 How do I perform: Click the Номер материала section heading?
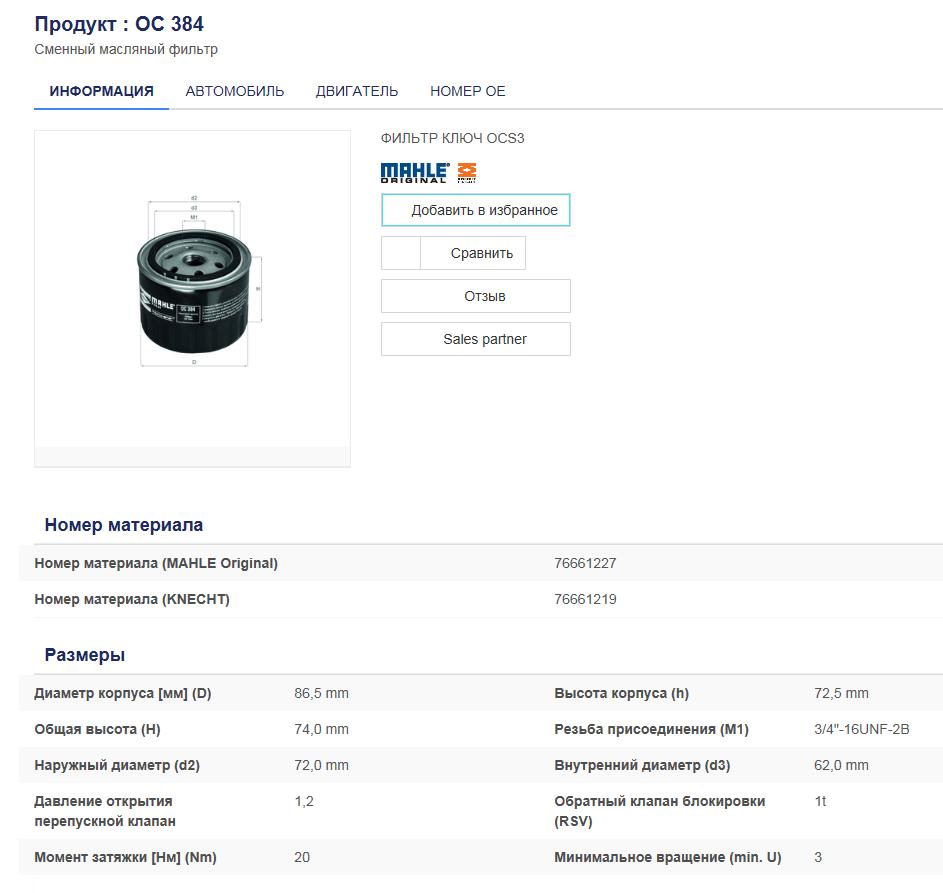pyautogui.click(x=124, y=525)
